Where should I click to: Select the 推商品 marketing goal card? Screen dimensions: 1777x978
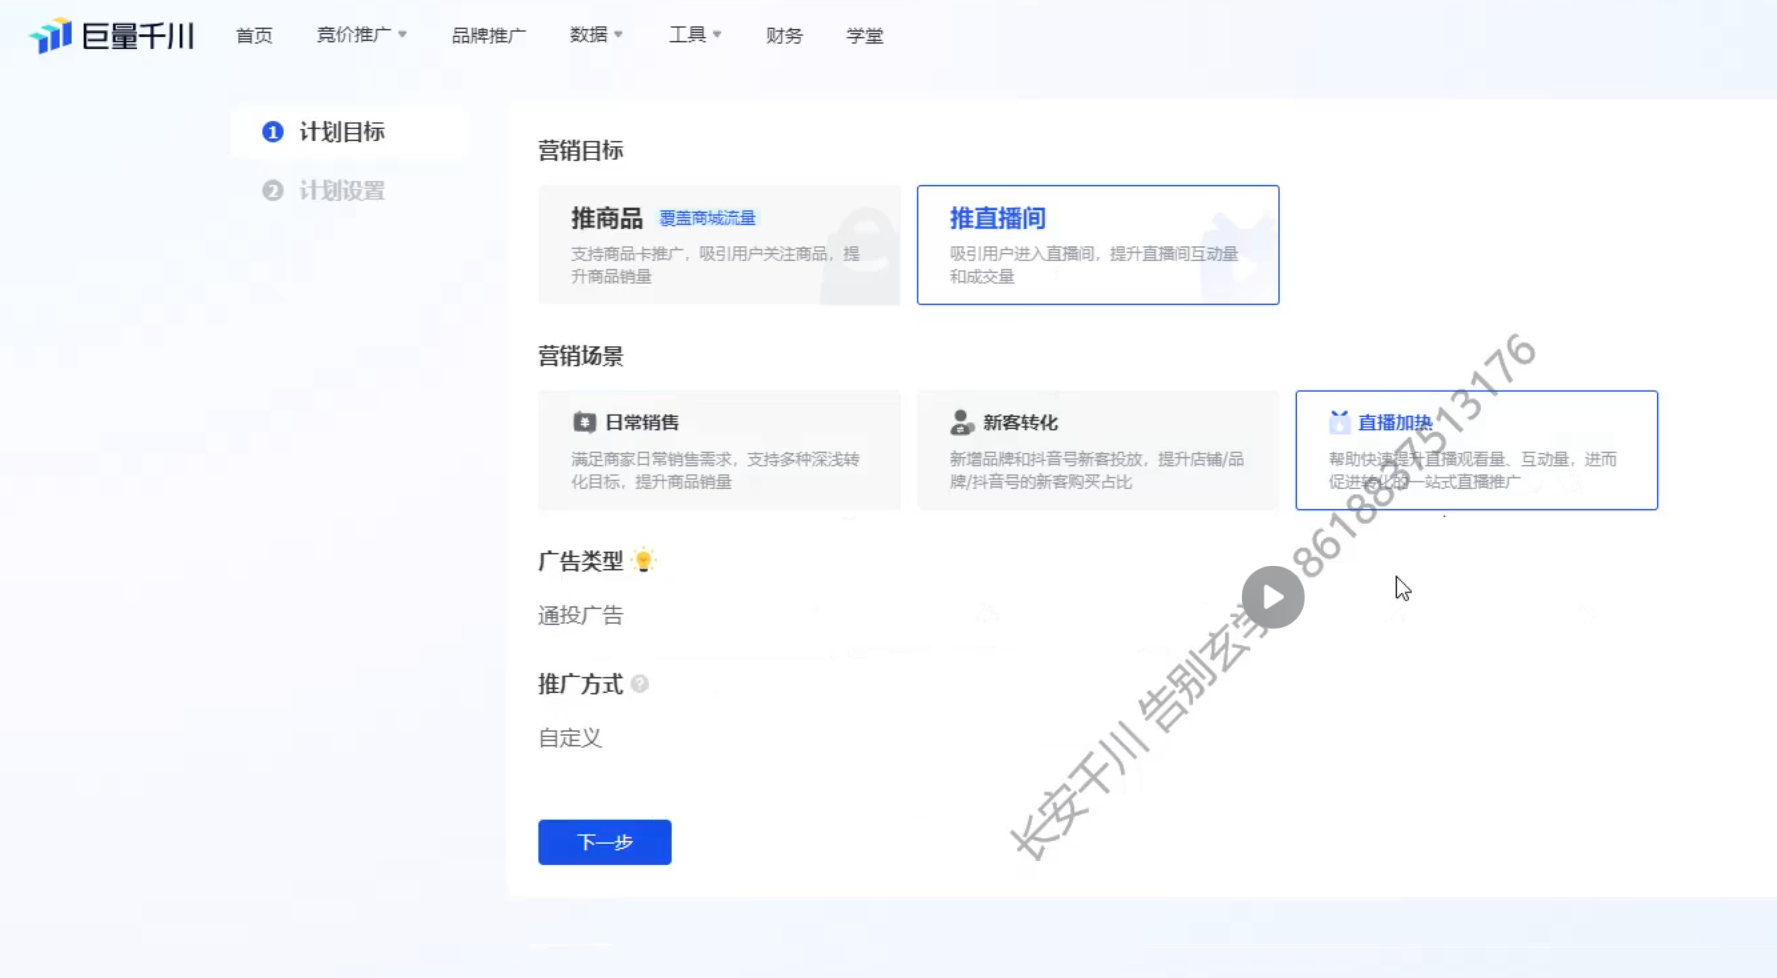coord(719,245)
